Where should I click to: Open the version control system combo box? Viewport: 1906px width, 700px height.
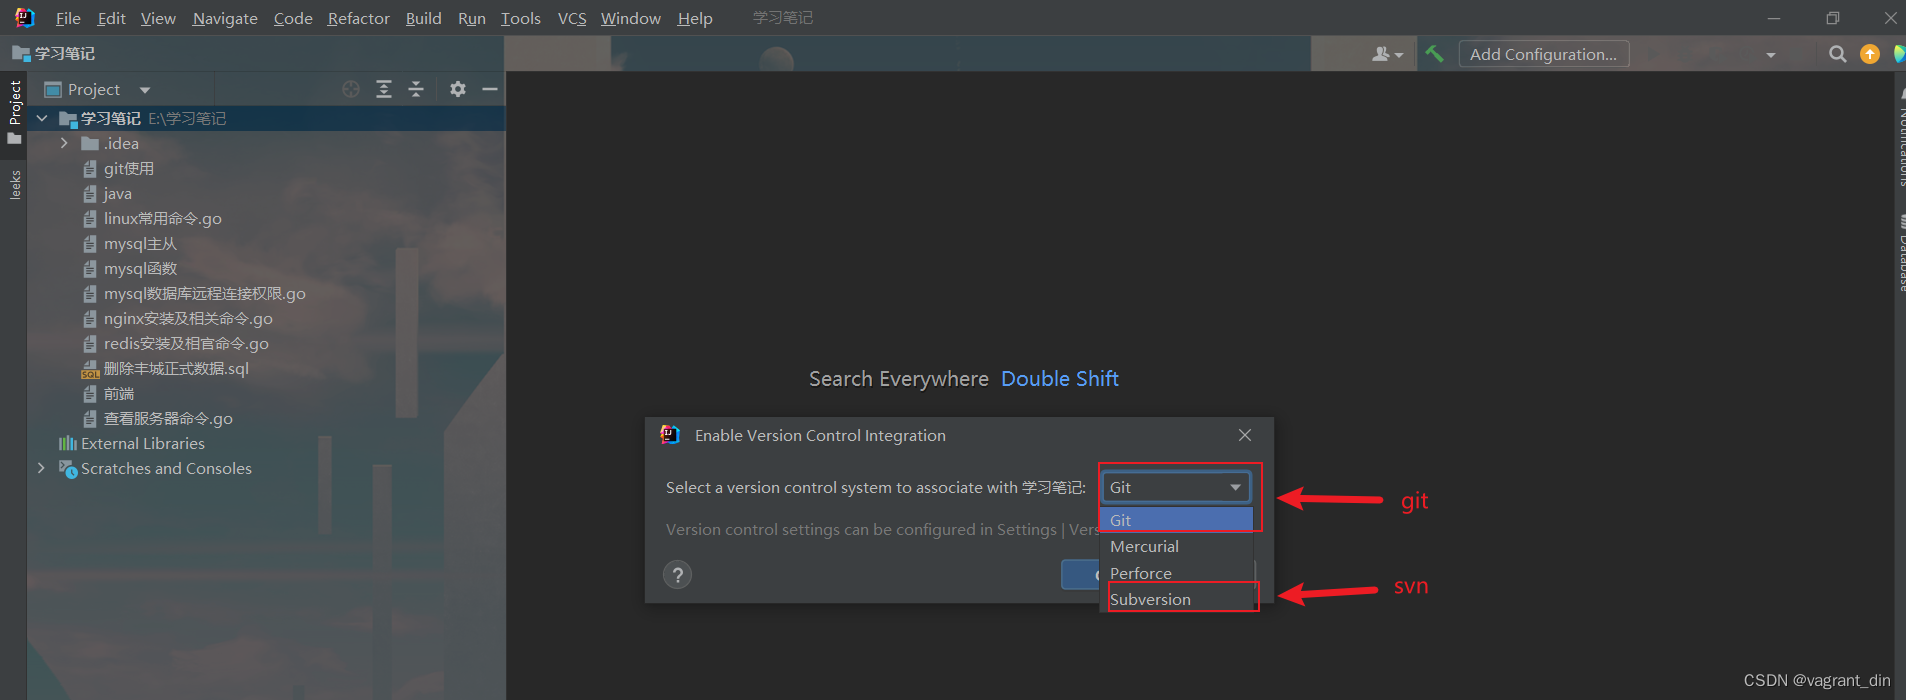click(x=1177, y=487)
